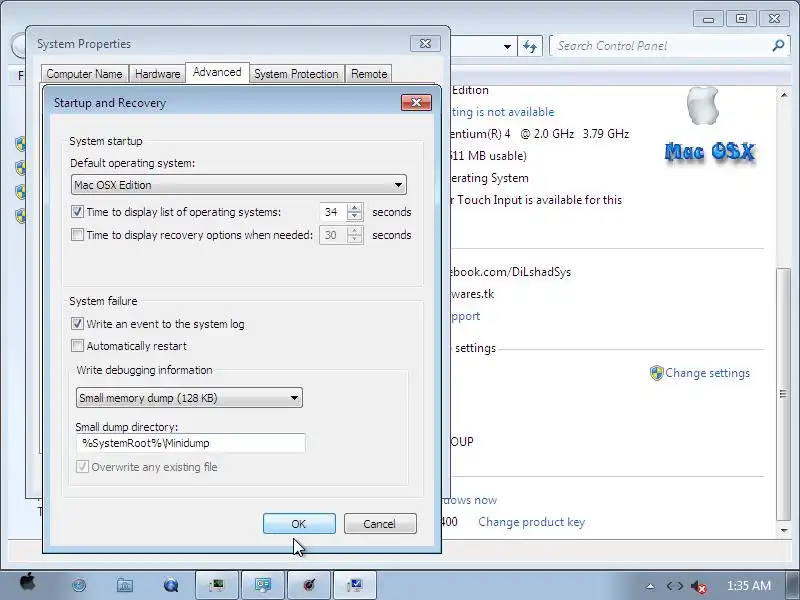Image resolution: width=800 pixels, height=600 pixels.
Task: Enable Time to display recovery options checkbox
Action: tap(77, 235)
